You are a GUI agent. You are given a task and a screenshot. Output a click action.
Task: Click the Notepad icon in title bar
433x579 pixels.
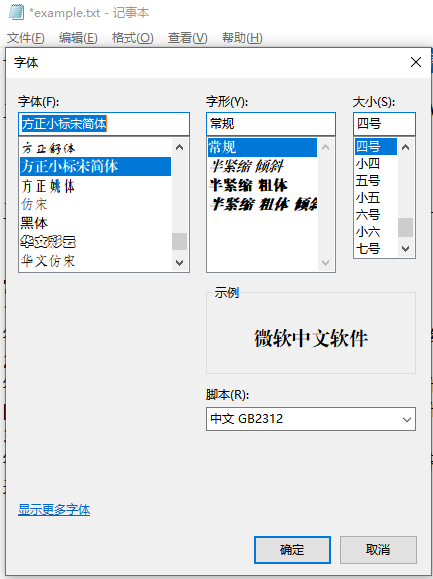point(16,12)
